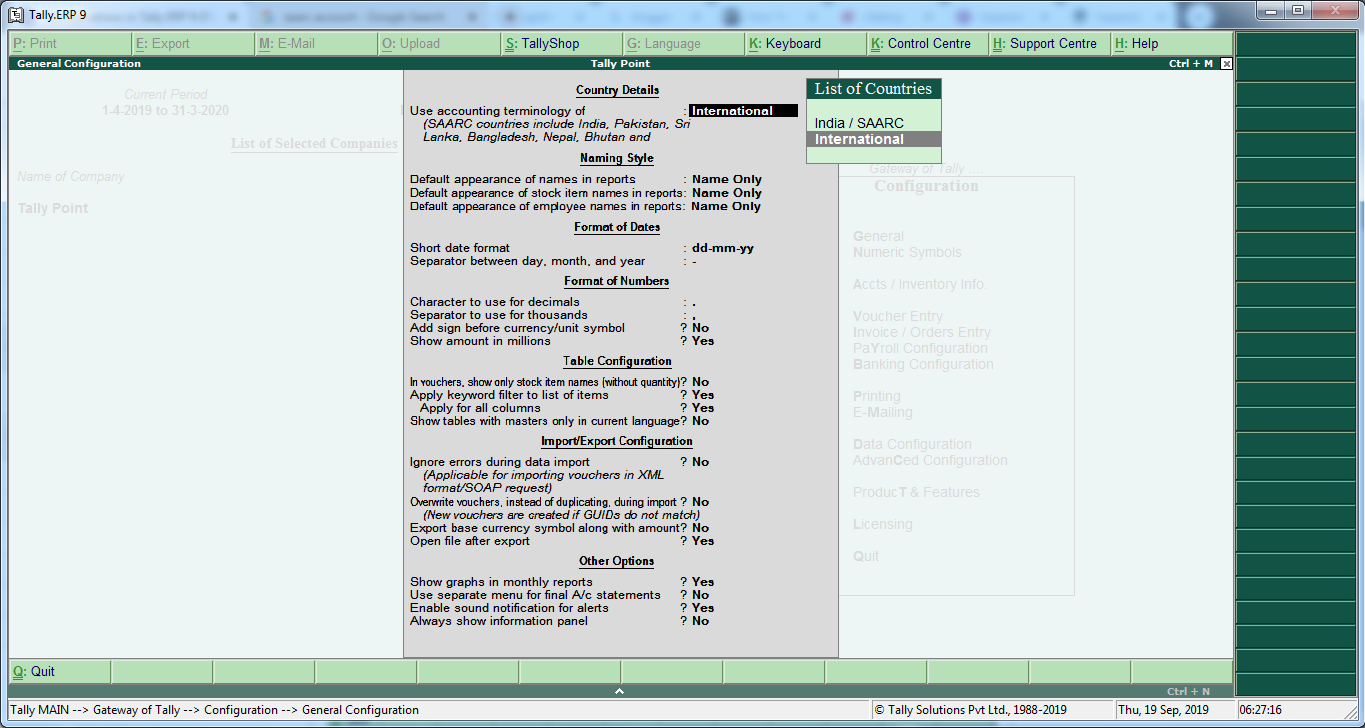The image size is (1365, 728).
Task: Open E: Export in the top bar
Action: click(193, 44)
